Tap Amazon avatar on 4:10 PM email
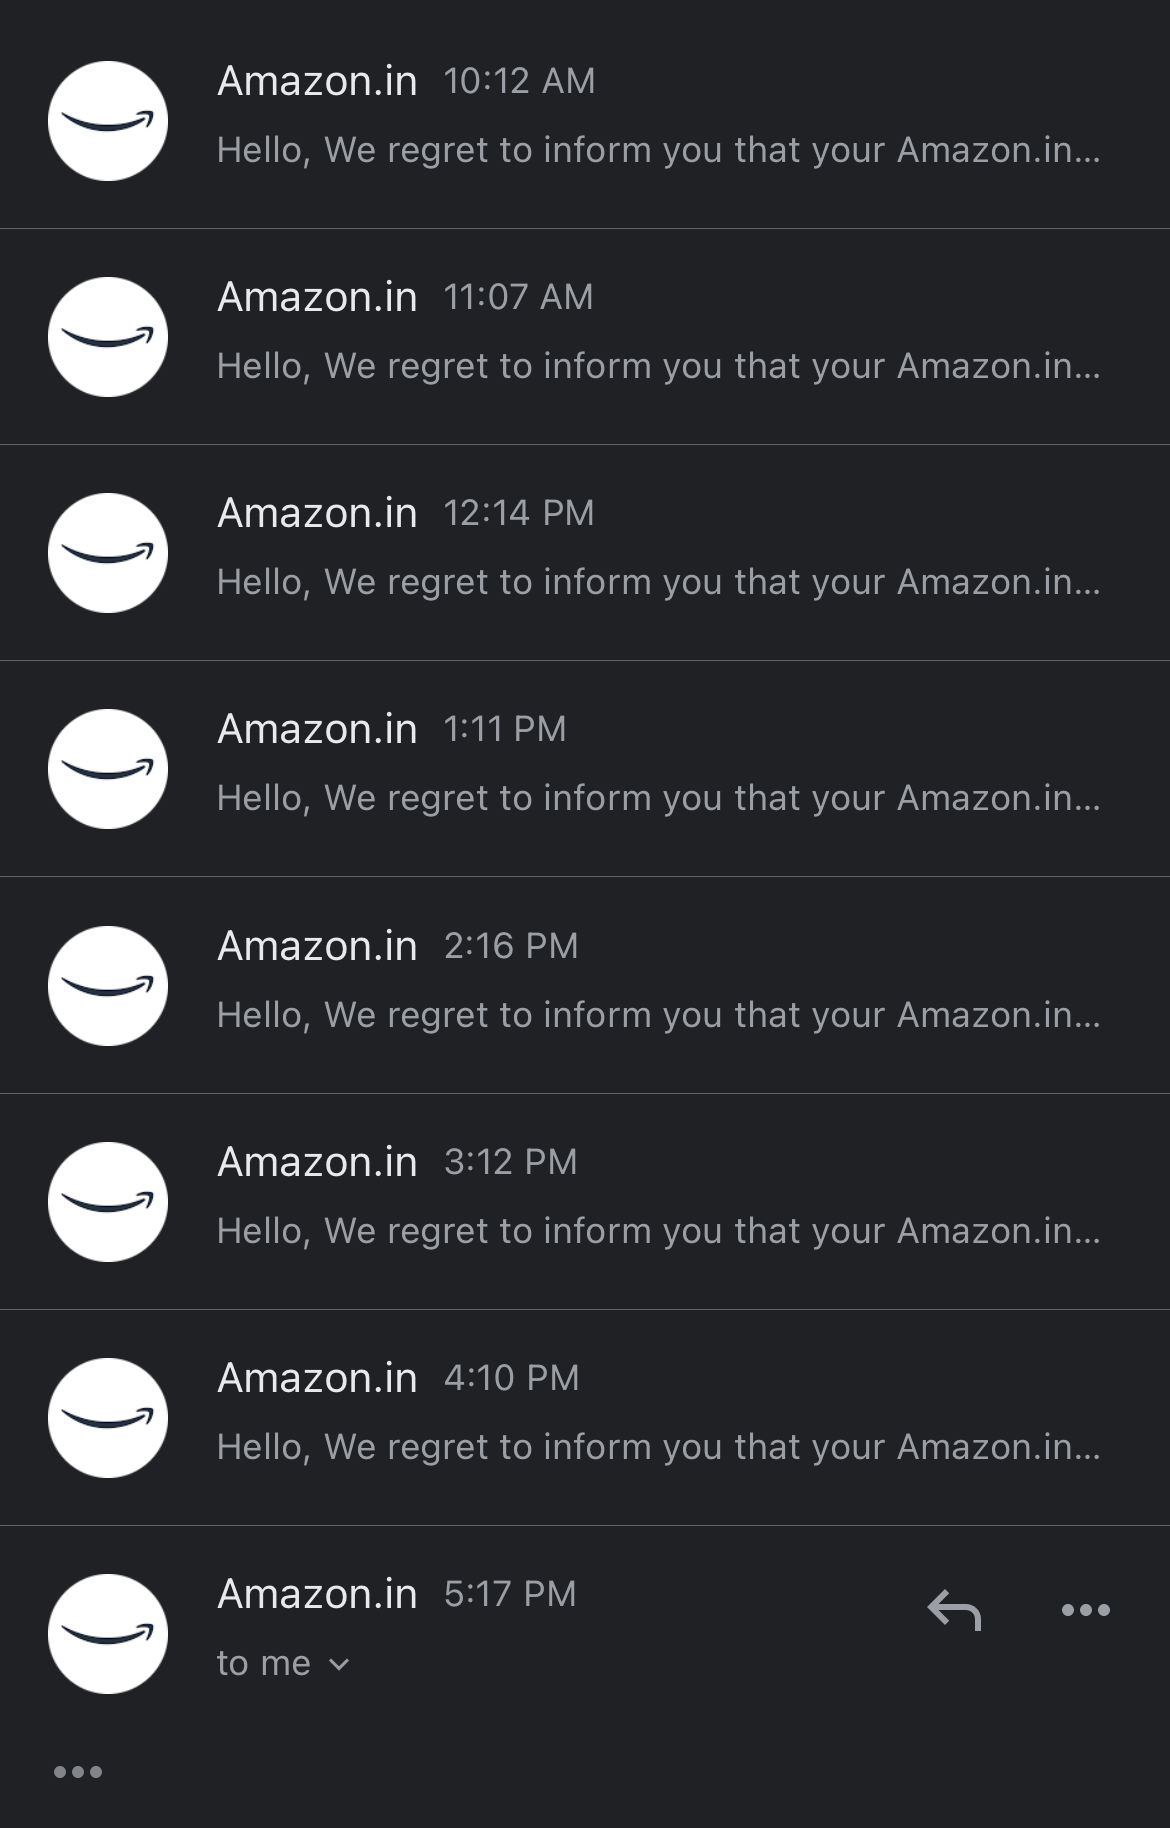The width and height of the screenshot is (1170, 1828). (108, 1418)
